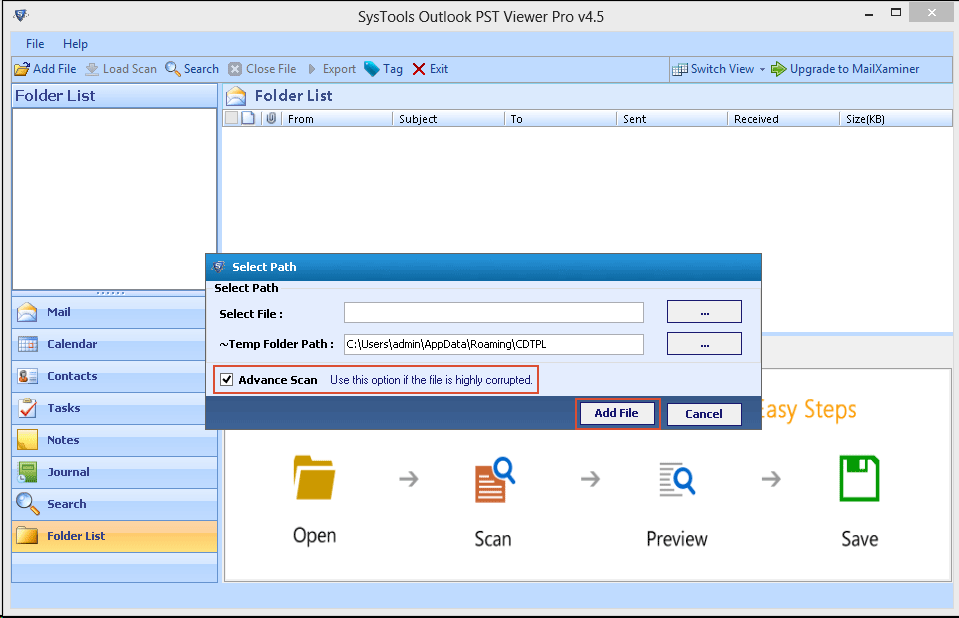Click the Preview step icon
Image resolution: width=959 pixels, height=618 pixels.
tap(677, 479)
